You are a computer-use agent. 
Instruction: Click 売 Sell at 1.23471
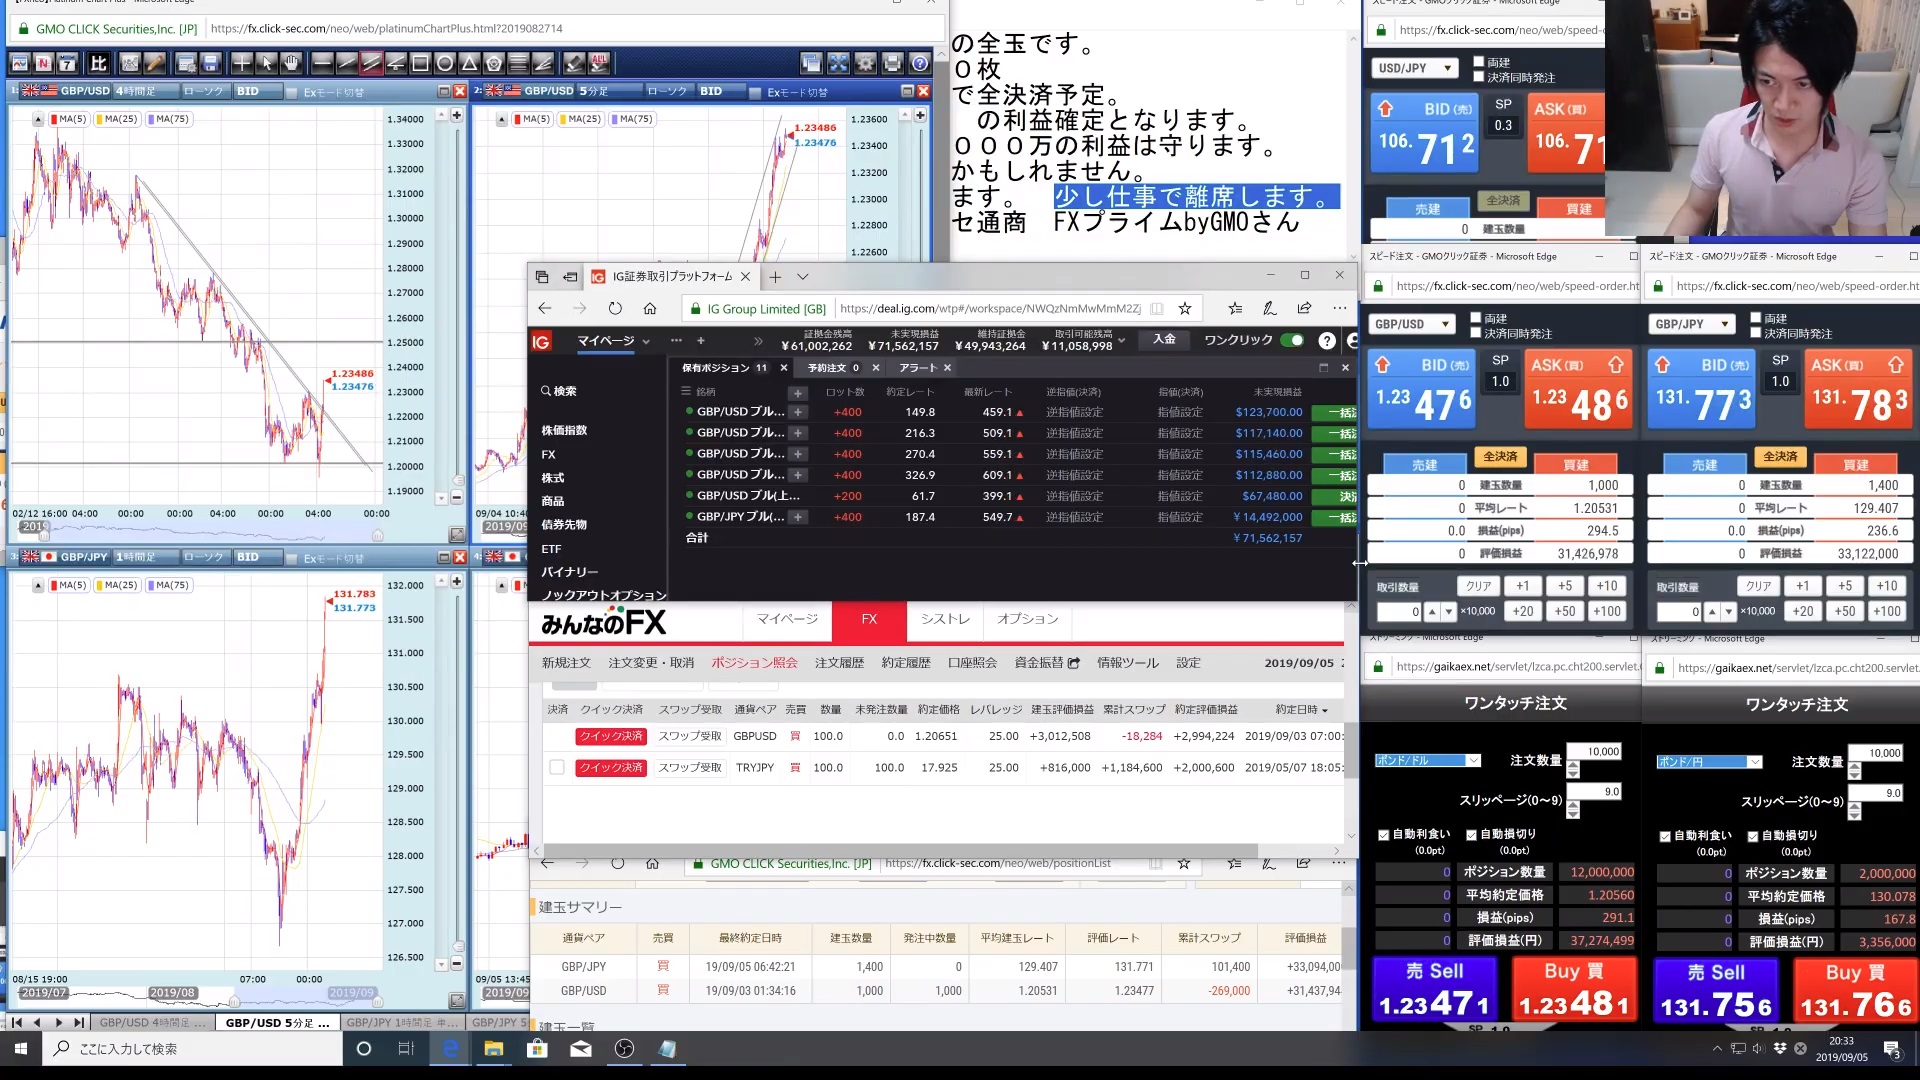click(1434, 990)
